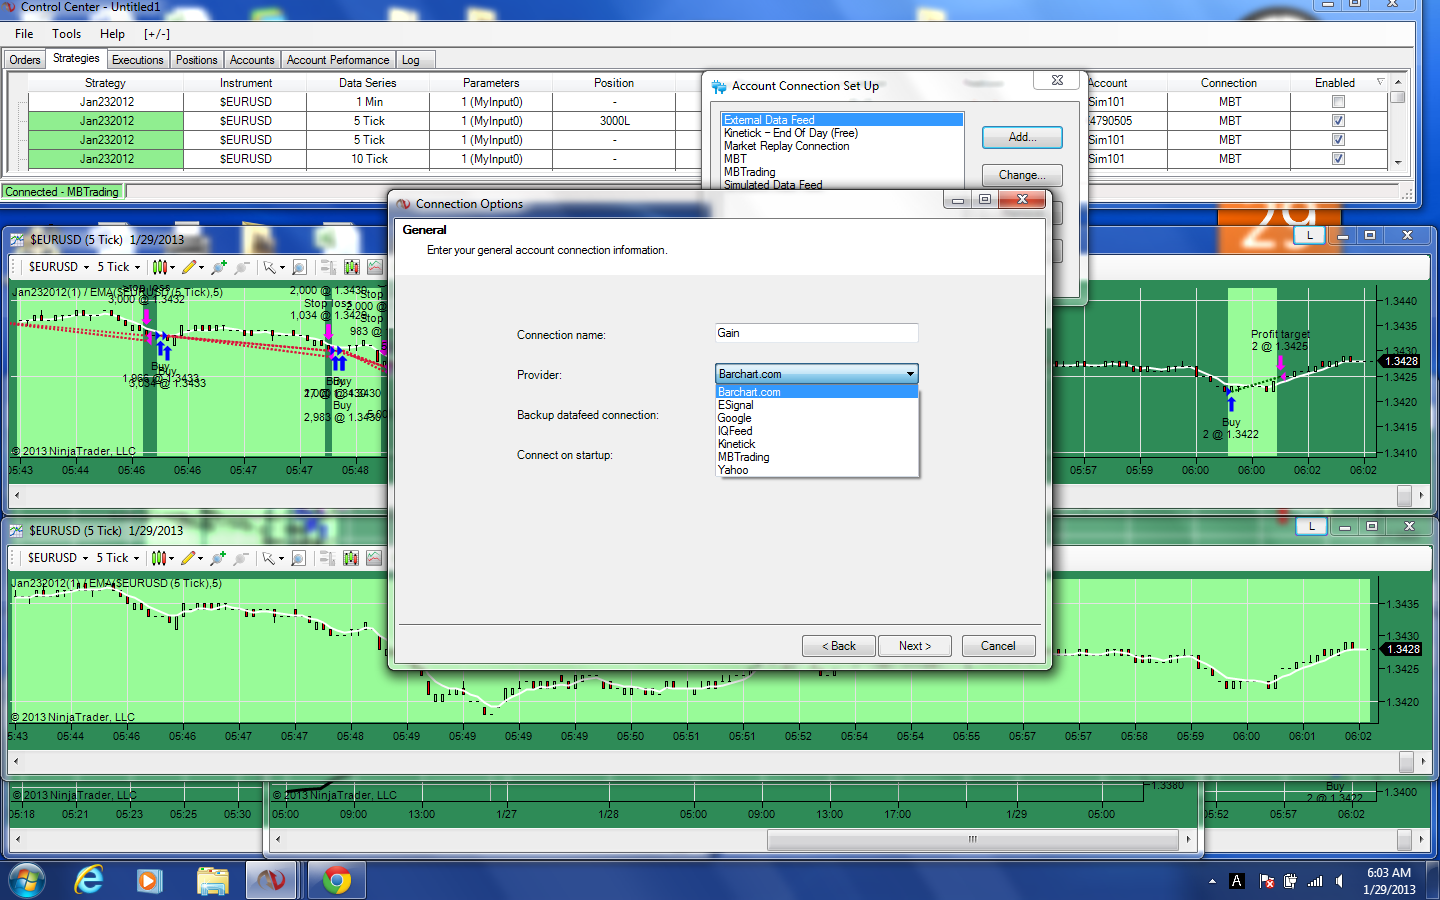The image size is (1440, 900).
Task: Click zoom in magnifier on bottom chart toolbar
Action: pyautogui.click(x=217, y=558)
